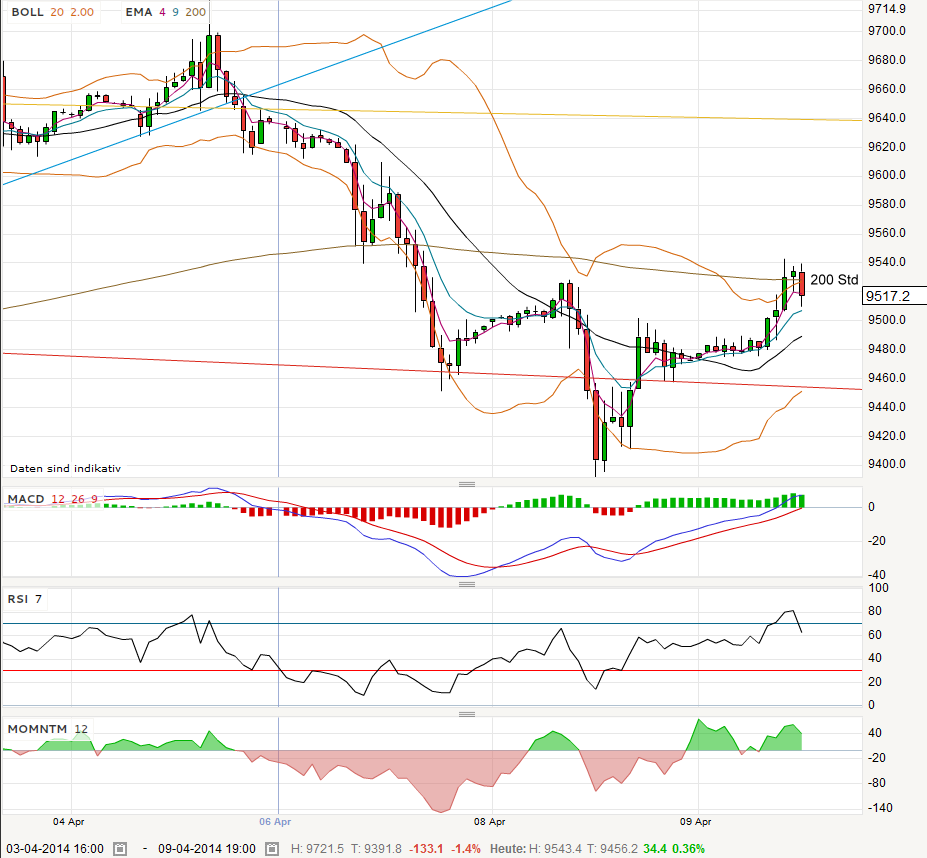Viewport: 927px width, 858px height.
Task: Open the EMA 4 9 200 indicator settings
Action: [x=166, y=12]
